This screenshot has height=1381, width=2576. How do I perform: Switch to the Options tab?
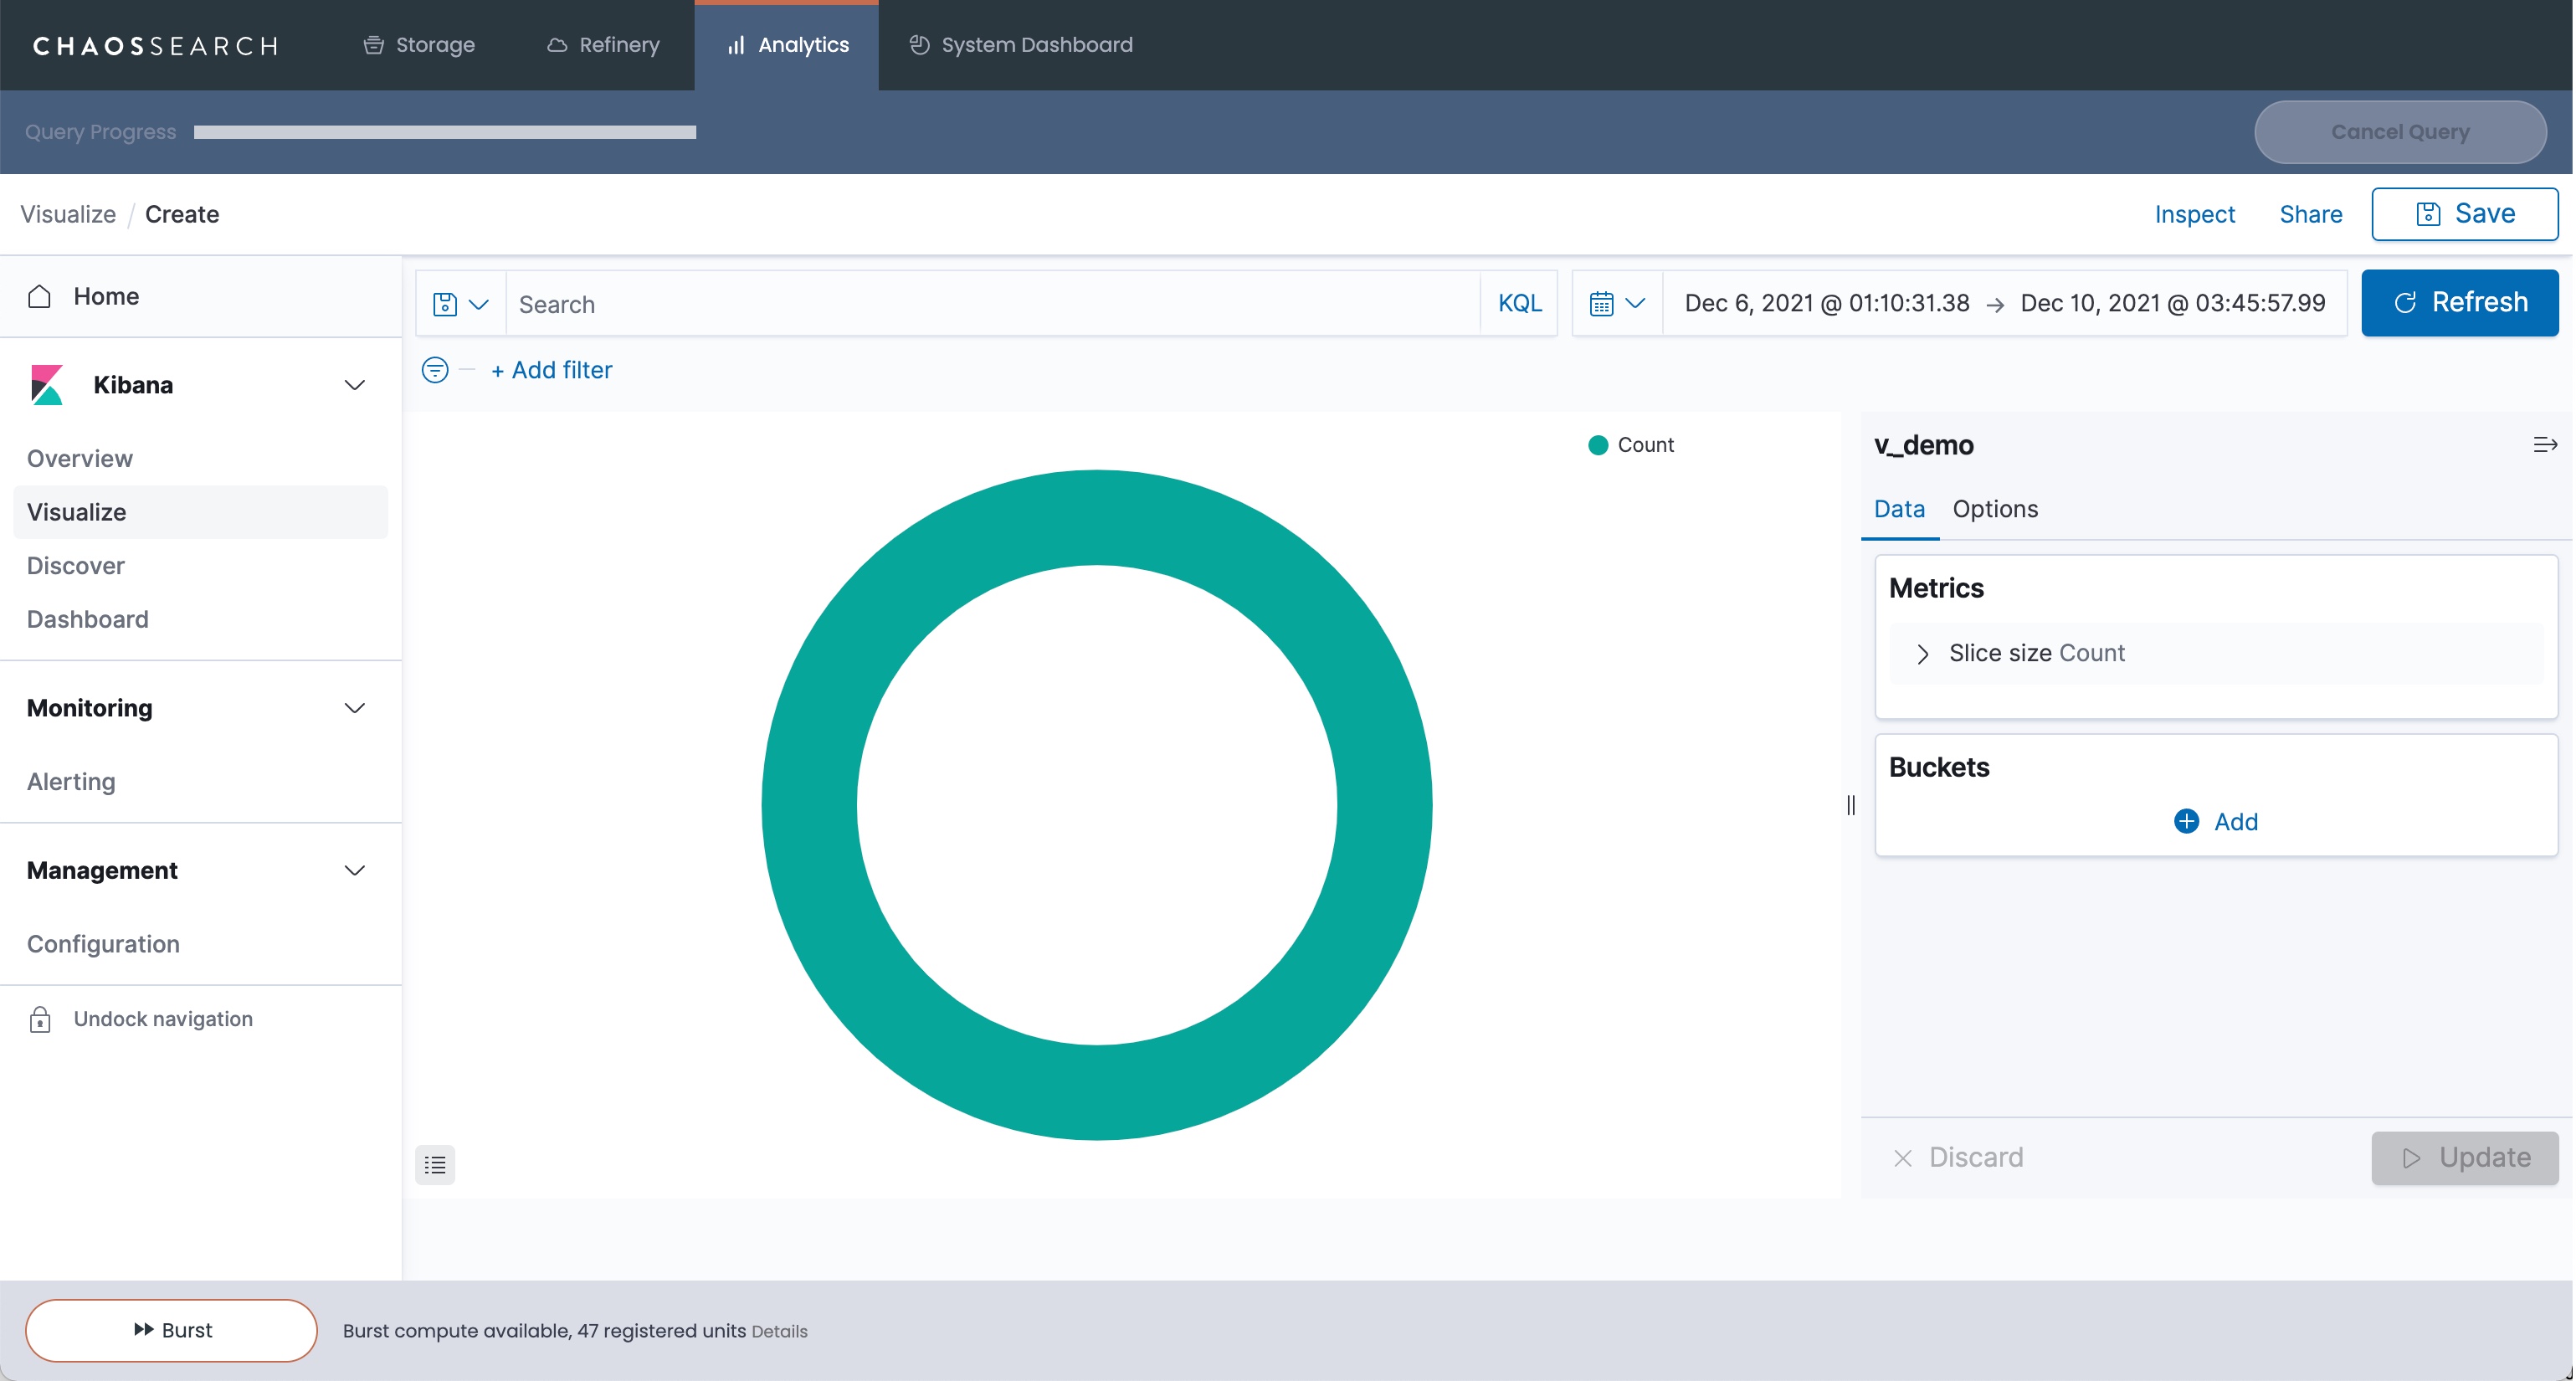pos(1995,509)
